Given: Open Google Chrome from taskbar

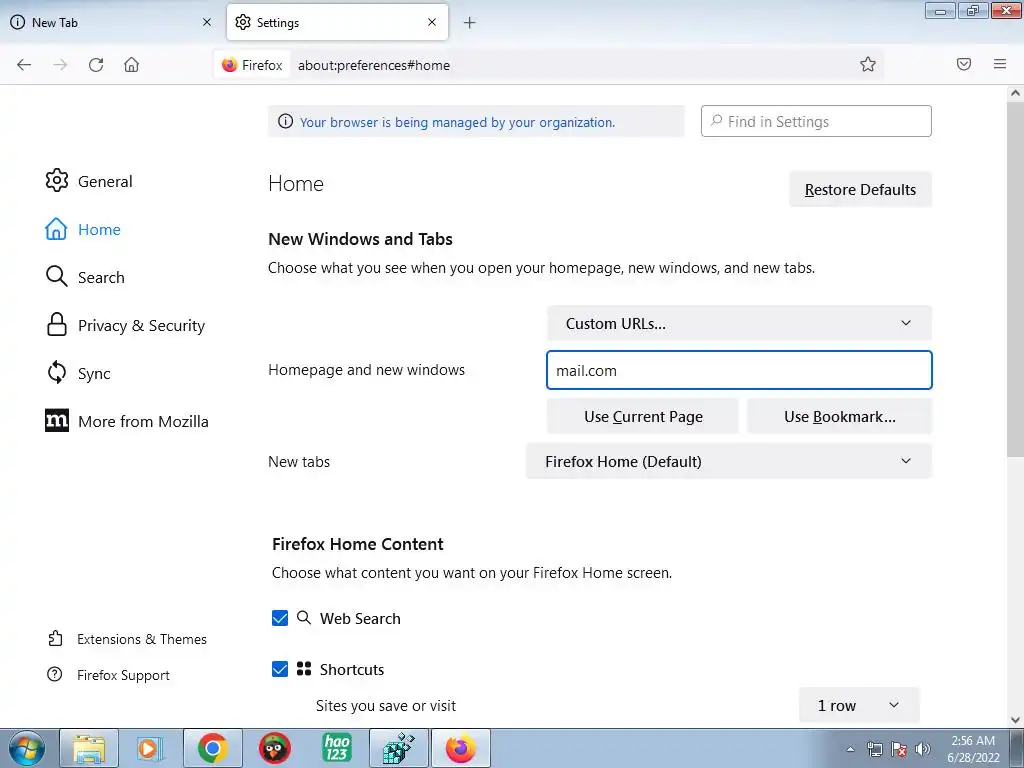Looking at the screenshot, I should [212, 748].
